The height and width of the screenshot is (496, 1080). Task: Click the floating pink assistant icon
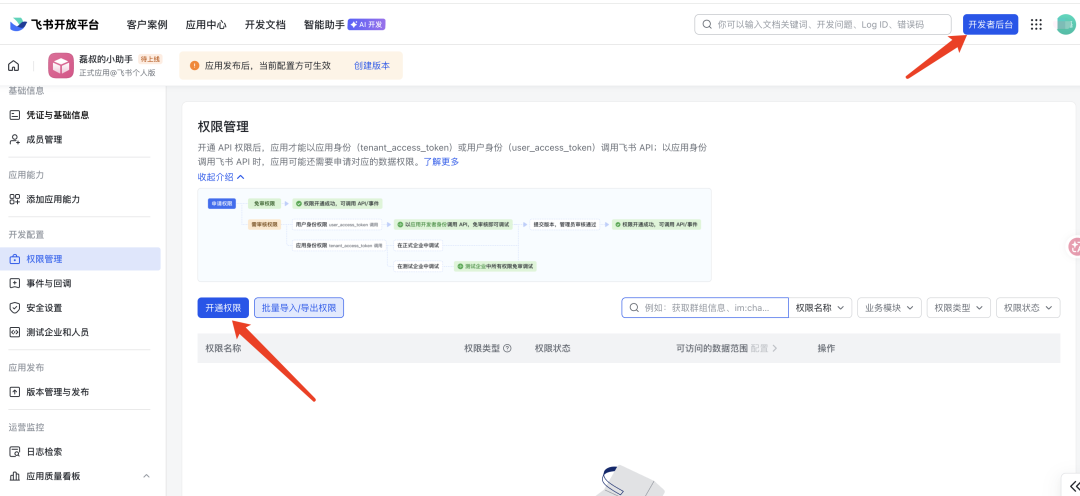[x=1073, y=246]
